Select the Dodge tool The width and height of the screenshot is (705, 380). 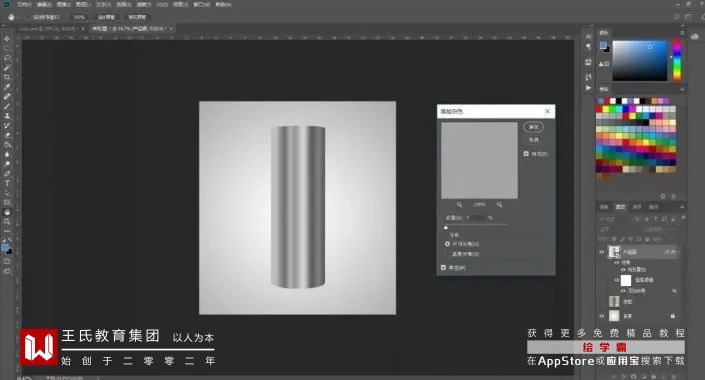[x=7, y=164]
